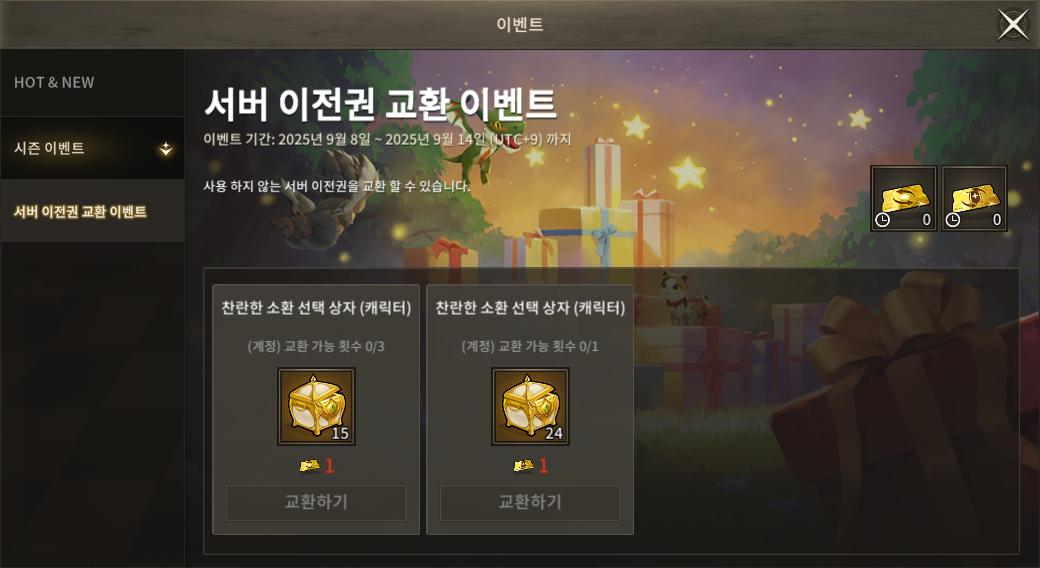Image resolution: width=1040 pixels, height=568 pixels.
Task: Click the 교환 가능 횟수 0/1 label
Action: coord(530,346)
